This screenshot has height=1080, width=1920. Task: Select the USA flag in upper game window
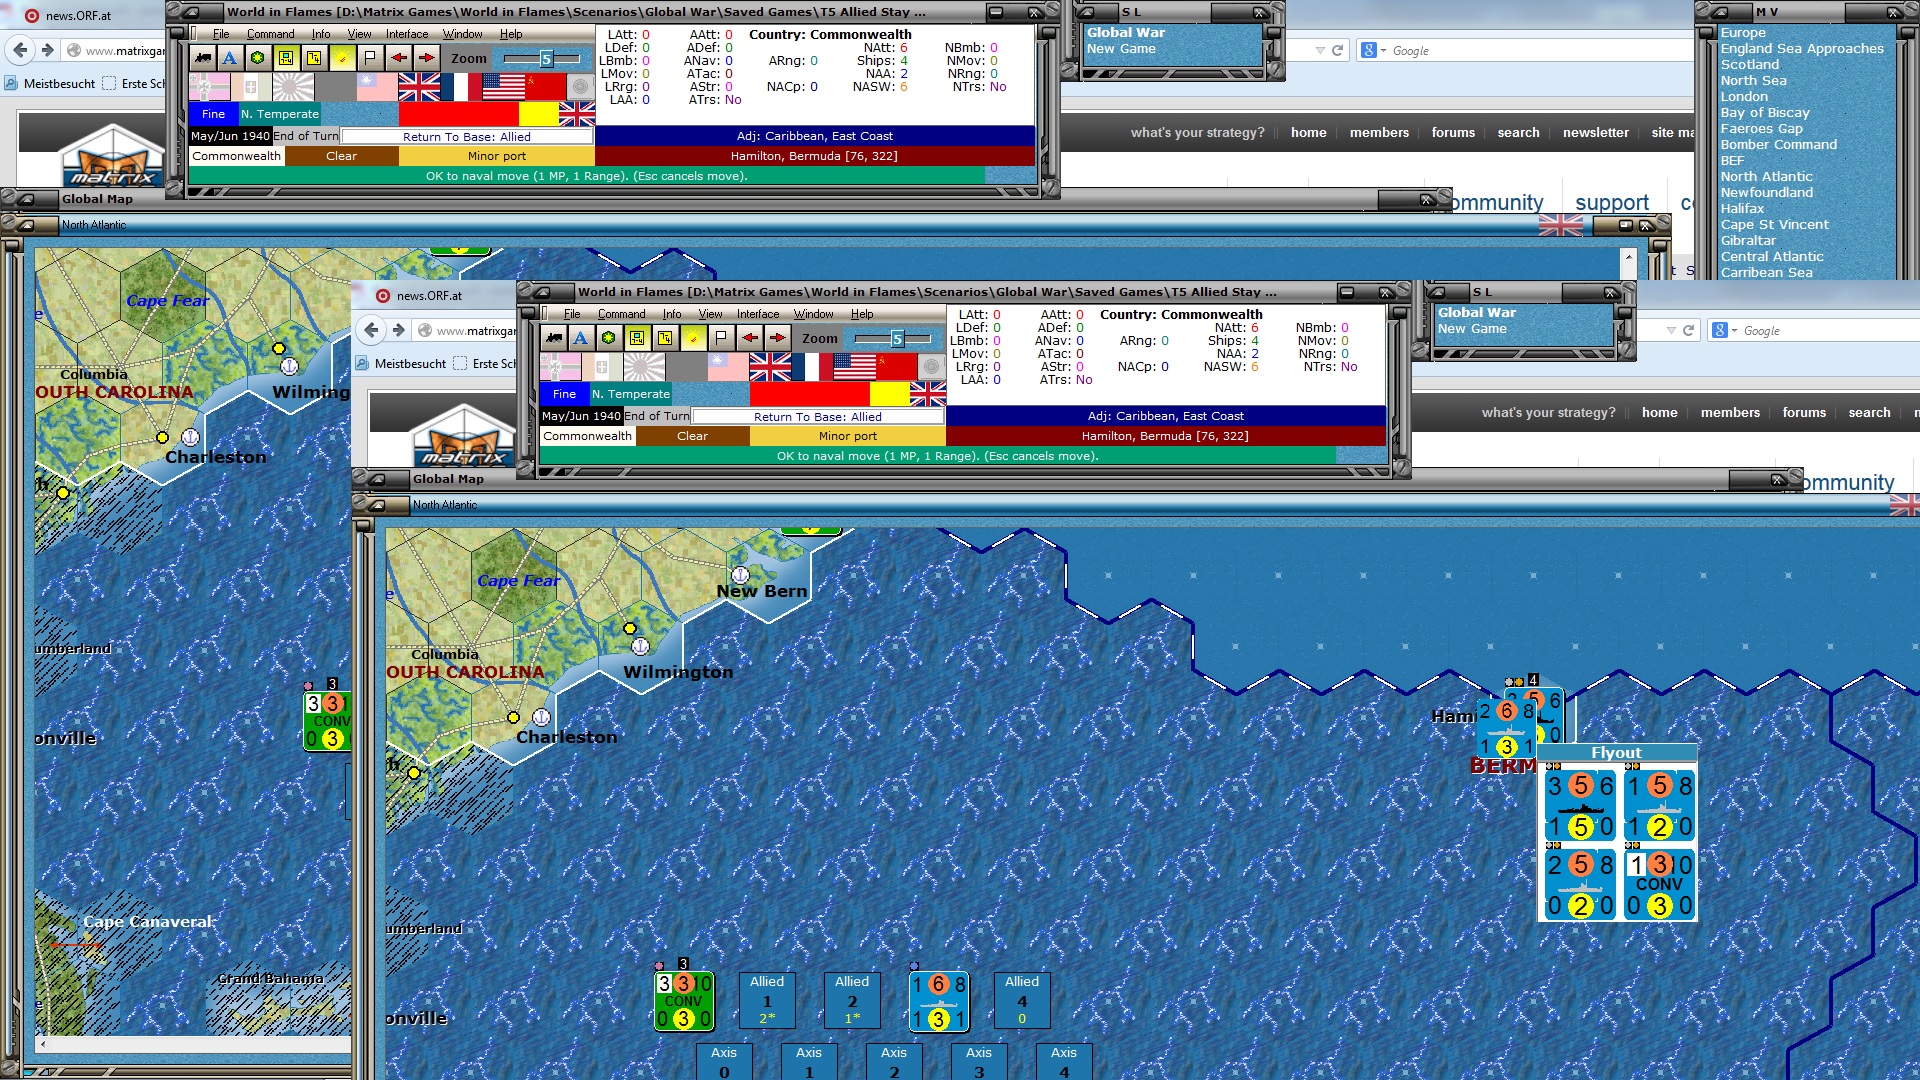[503, 87]
